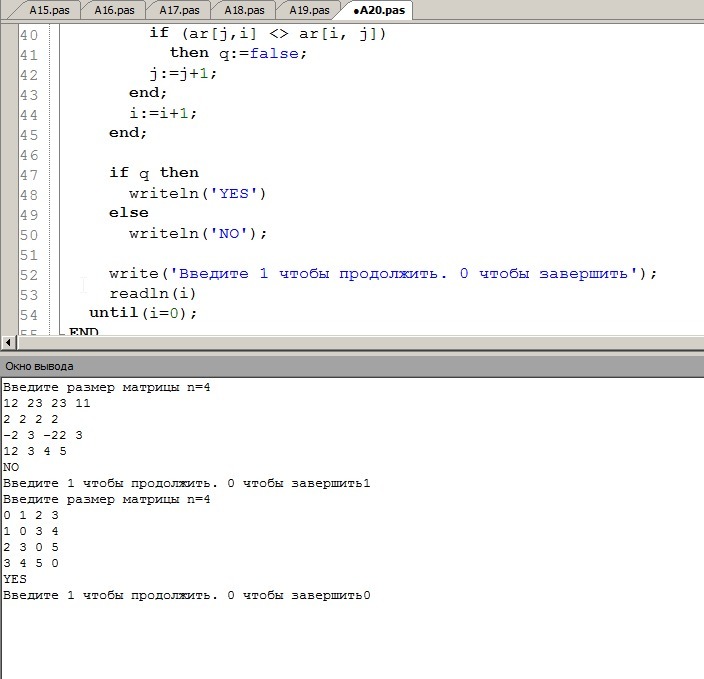Click the horizontal scrollbar left arrow
This screenshot has width=704, height=679.
8,343
